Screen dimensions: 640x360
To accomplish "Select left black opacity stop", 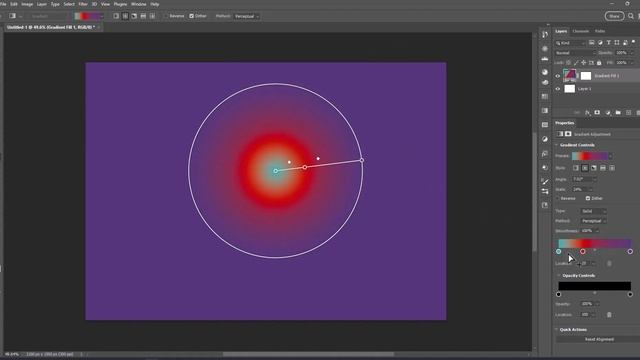I will pyautogui.click(x=559, y=294).
